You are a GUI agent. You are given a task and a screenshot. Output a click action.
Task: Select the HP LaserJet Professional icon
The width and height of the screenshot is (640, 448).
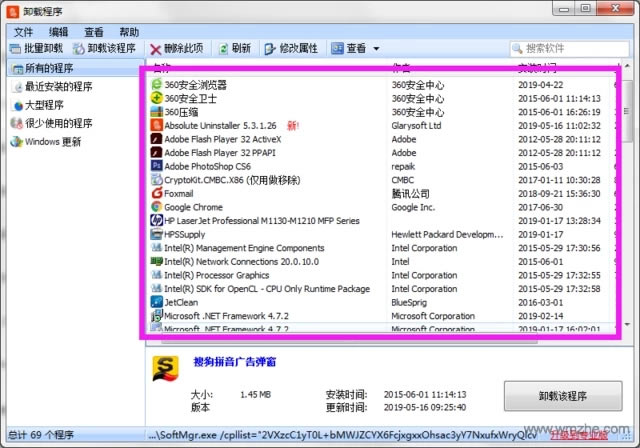pyautogui.click(x=157, y=220)
